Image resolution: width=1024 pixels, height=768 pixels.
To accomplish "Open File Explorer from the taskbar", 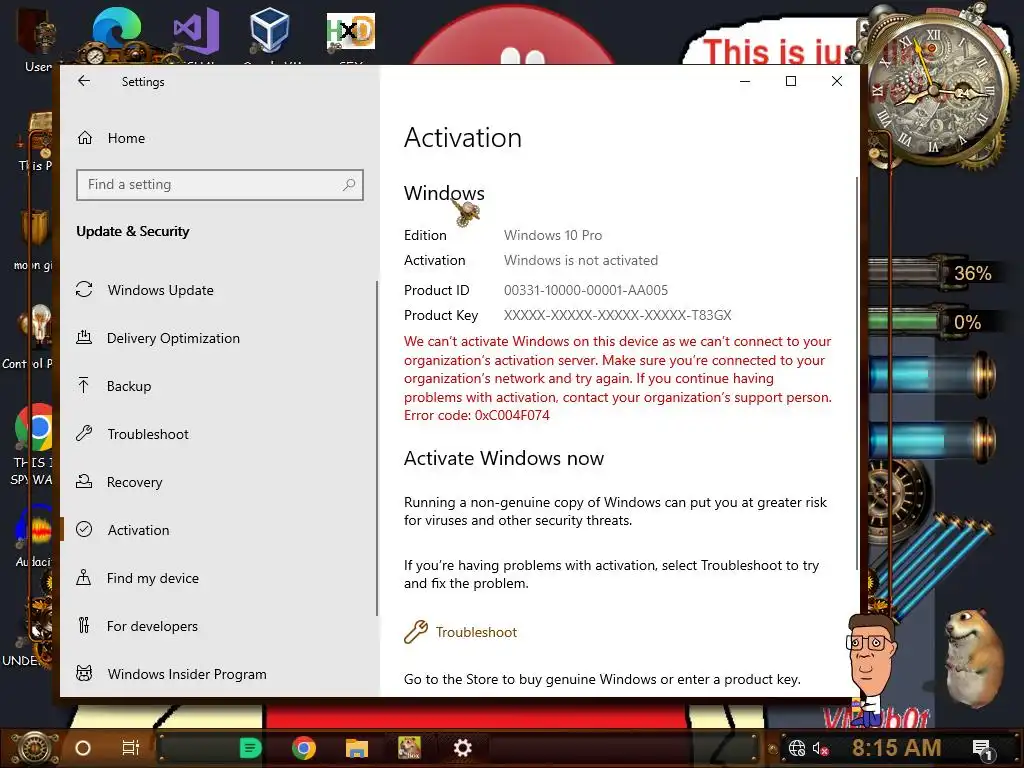I will tap(357, 748).
